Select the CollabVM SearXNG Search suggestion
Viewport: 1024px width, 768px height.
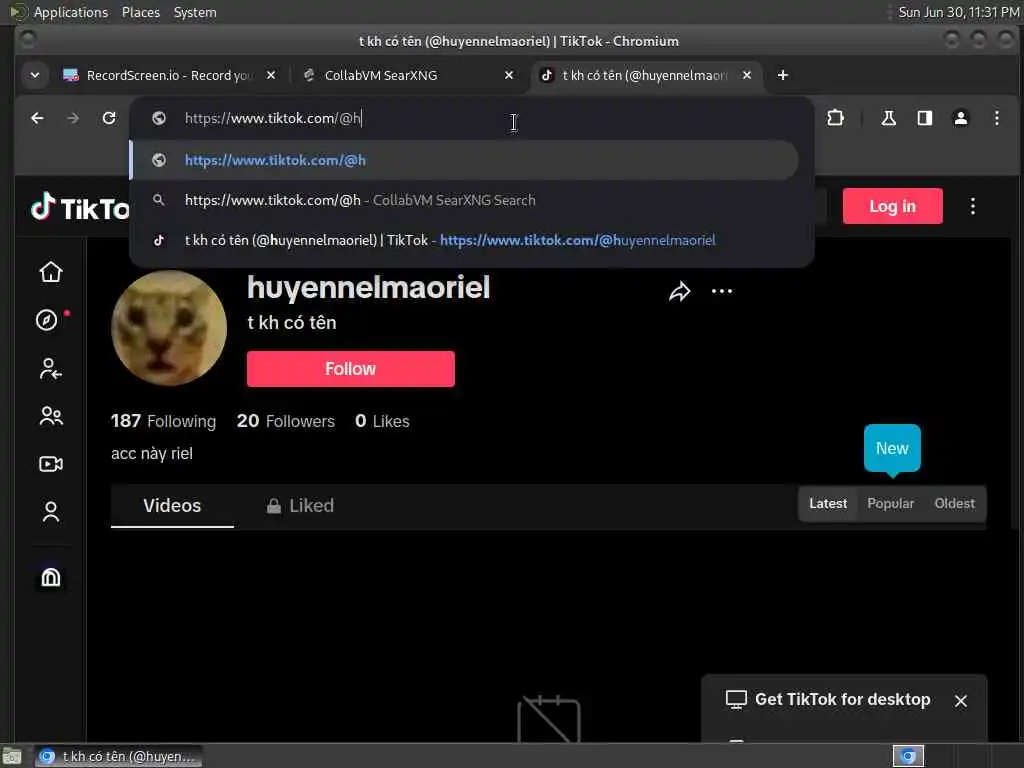click(464, 200)
